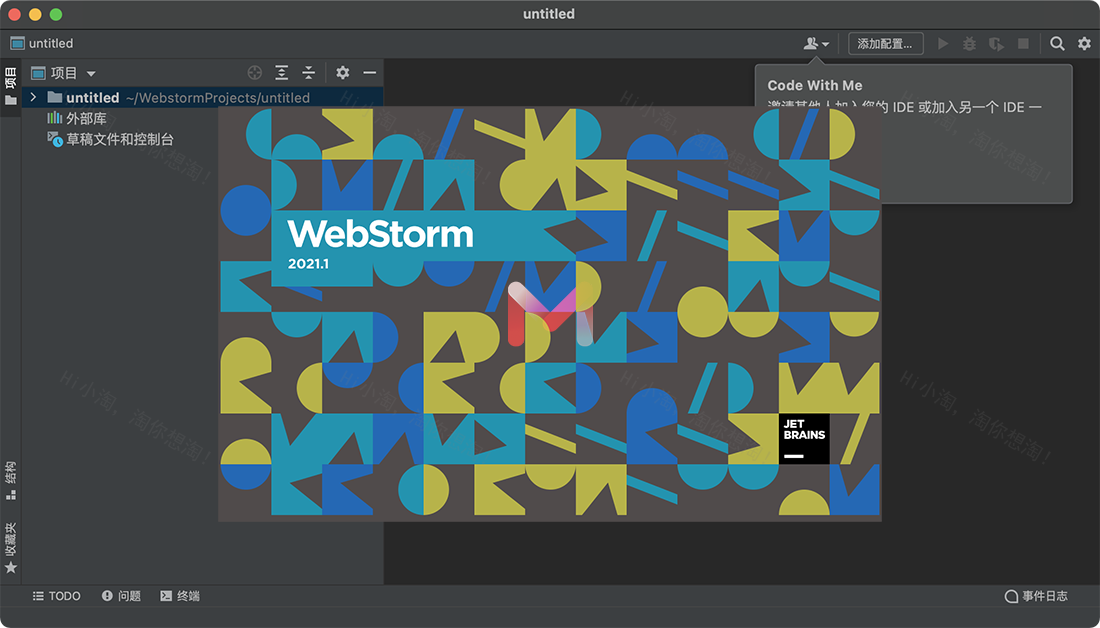The image size is (1100, 628).
Task: Click the Debug bug icon in toolbar
Action: [x=970, y=44]
